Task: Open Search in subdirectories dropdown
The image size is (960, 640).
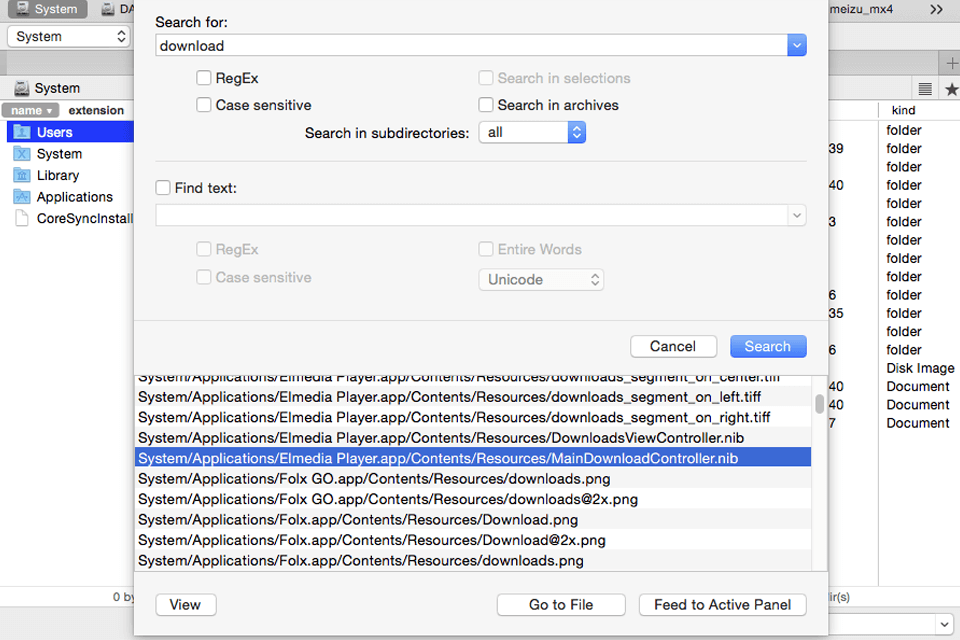Action: pyautogui.click(x=532, y=132)
